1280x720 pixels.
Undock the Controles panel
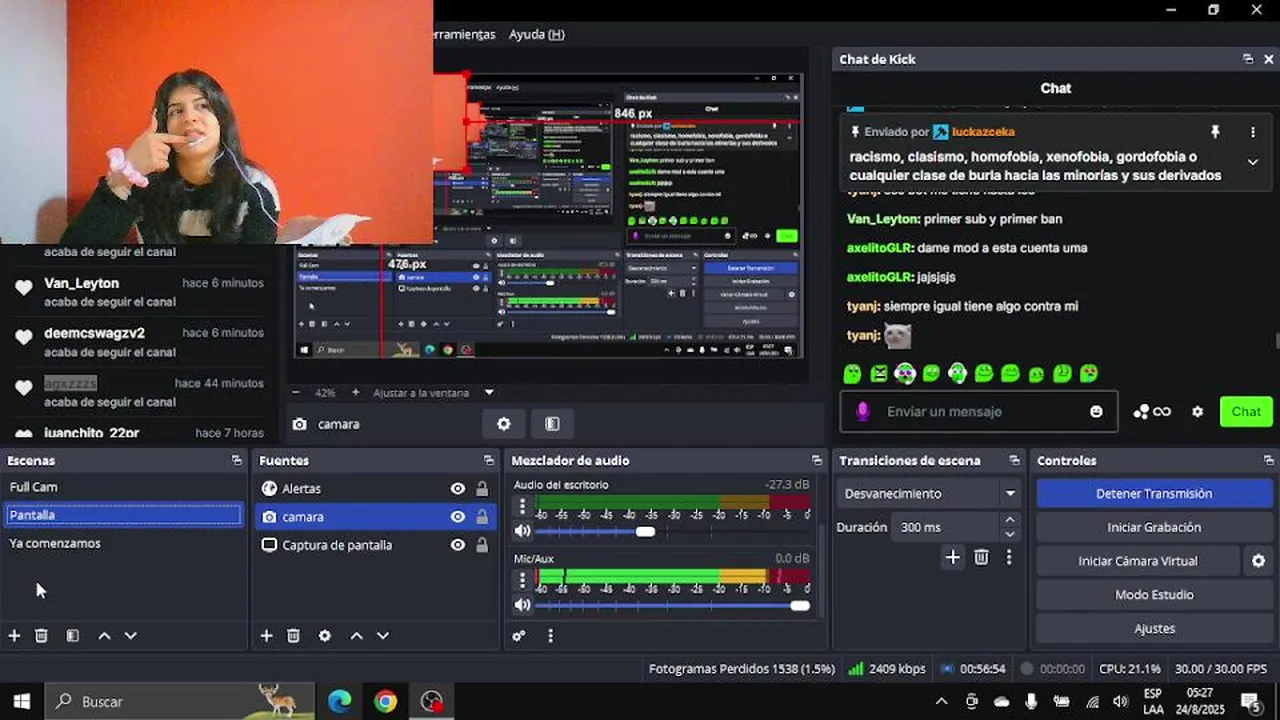pos(1266,460)
